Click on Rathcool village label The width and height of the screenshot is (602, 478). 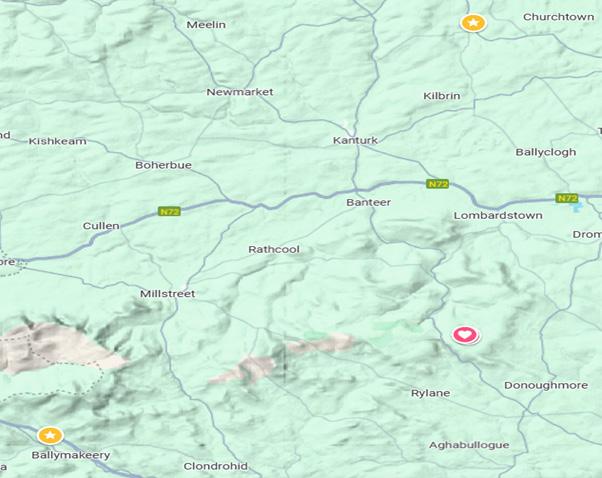274,250
